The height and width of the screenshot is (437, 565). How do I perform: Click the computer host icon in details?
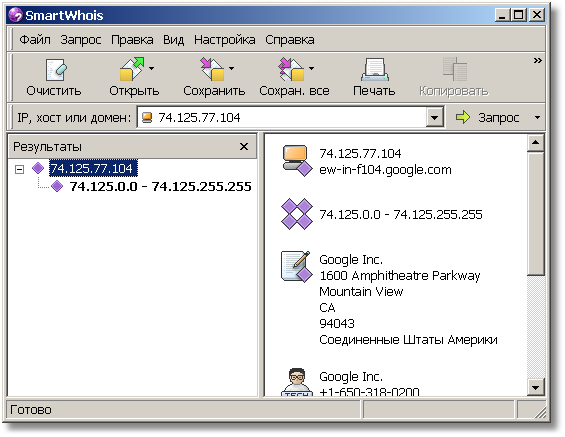297,161
